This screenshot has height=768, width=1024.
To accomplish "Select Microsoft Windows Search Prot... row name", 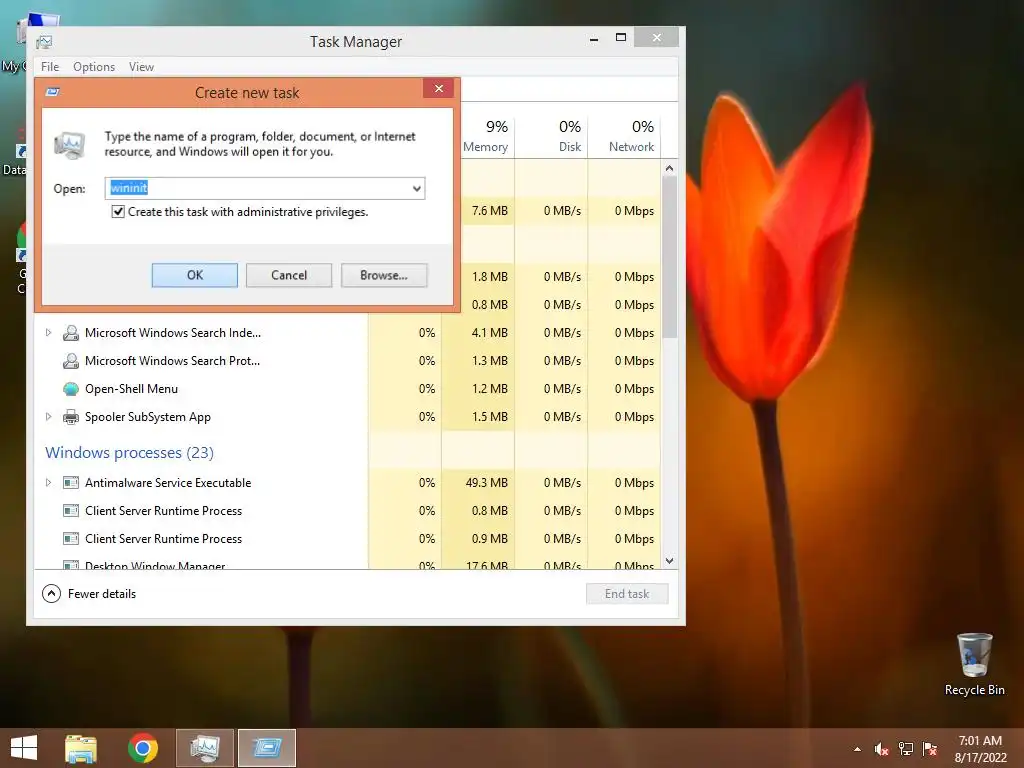I will [172, 361].
